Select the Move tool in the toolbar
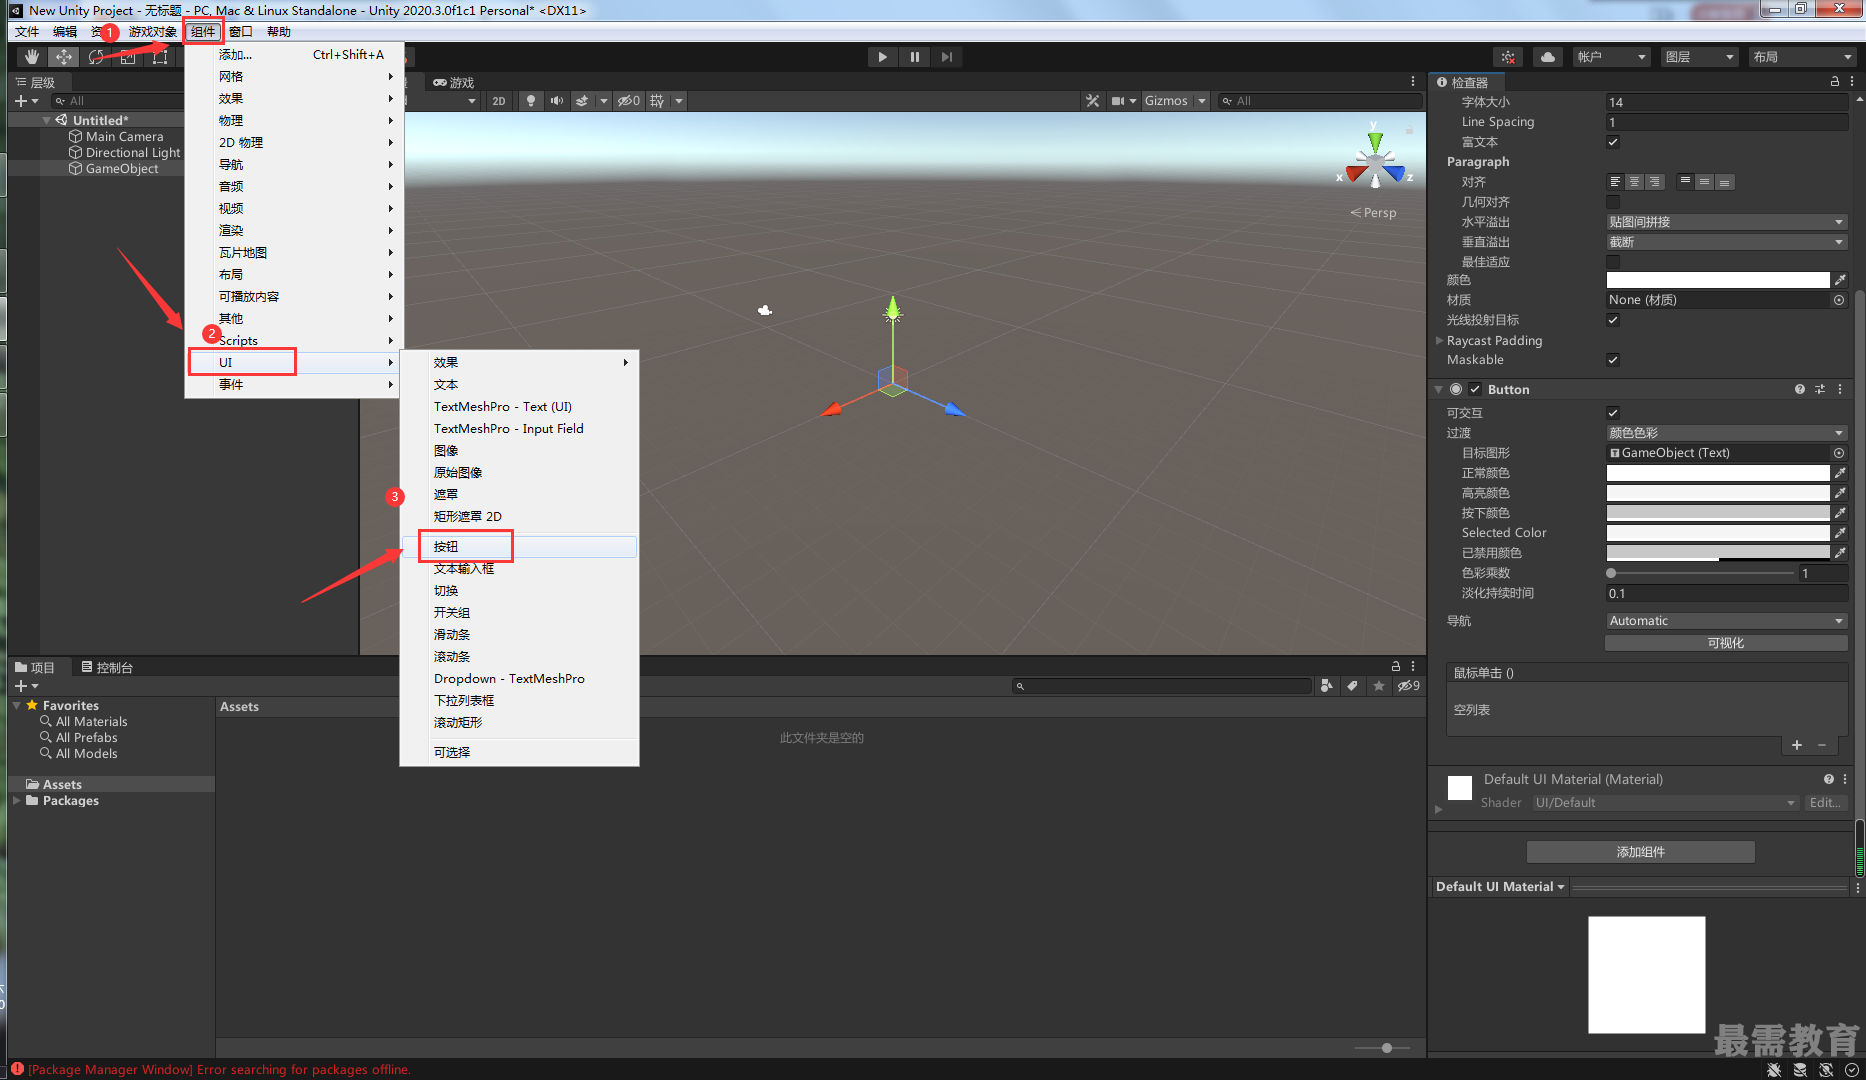Viewport: 1866px width, 1080px height. pyautogui.click(x=64, y=57)
